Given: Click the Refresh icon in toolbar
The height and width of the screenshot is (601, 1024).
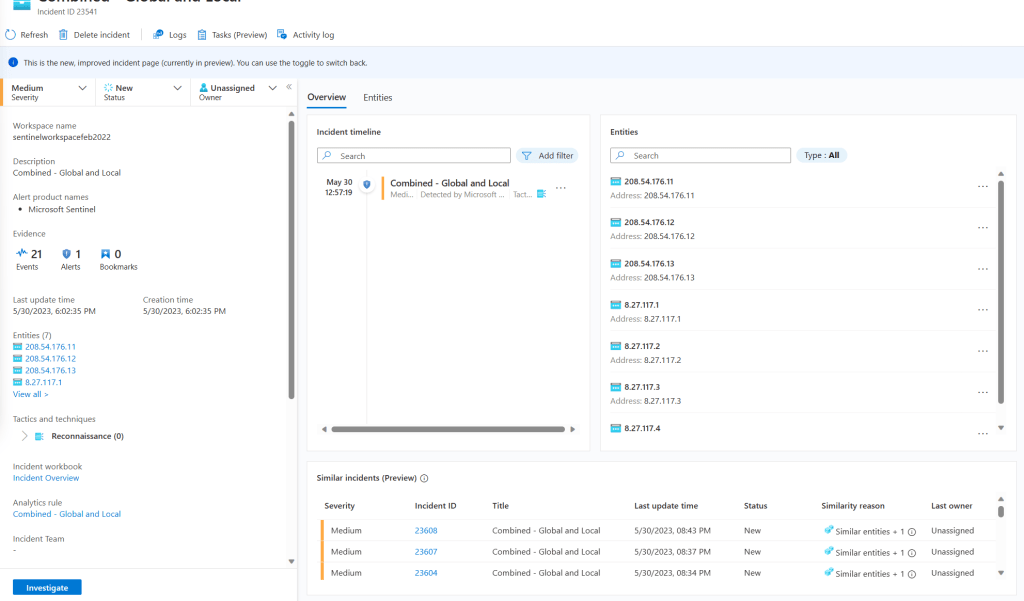Looking at the screenshot, I should 10,35.
